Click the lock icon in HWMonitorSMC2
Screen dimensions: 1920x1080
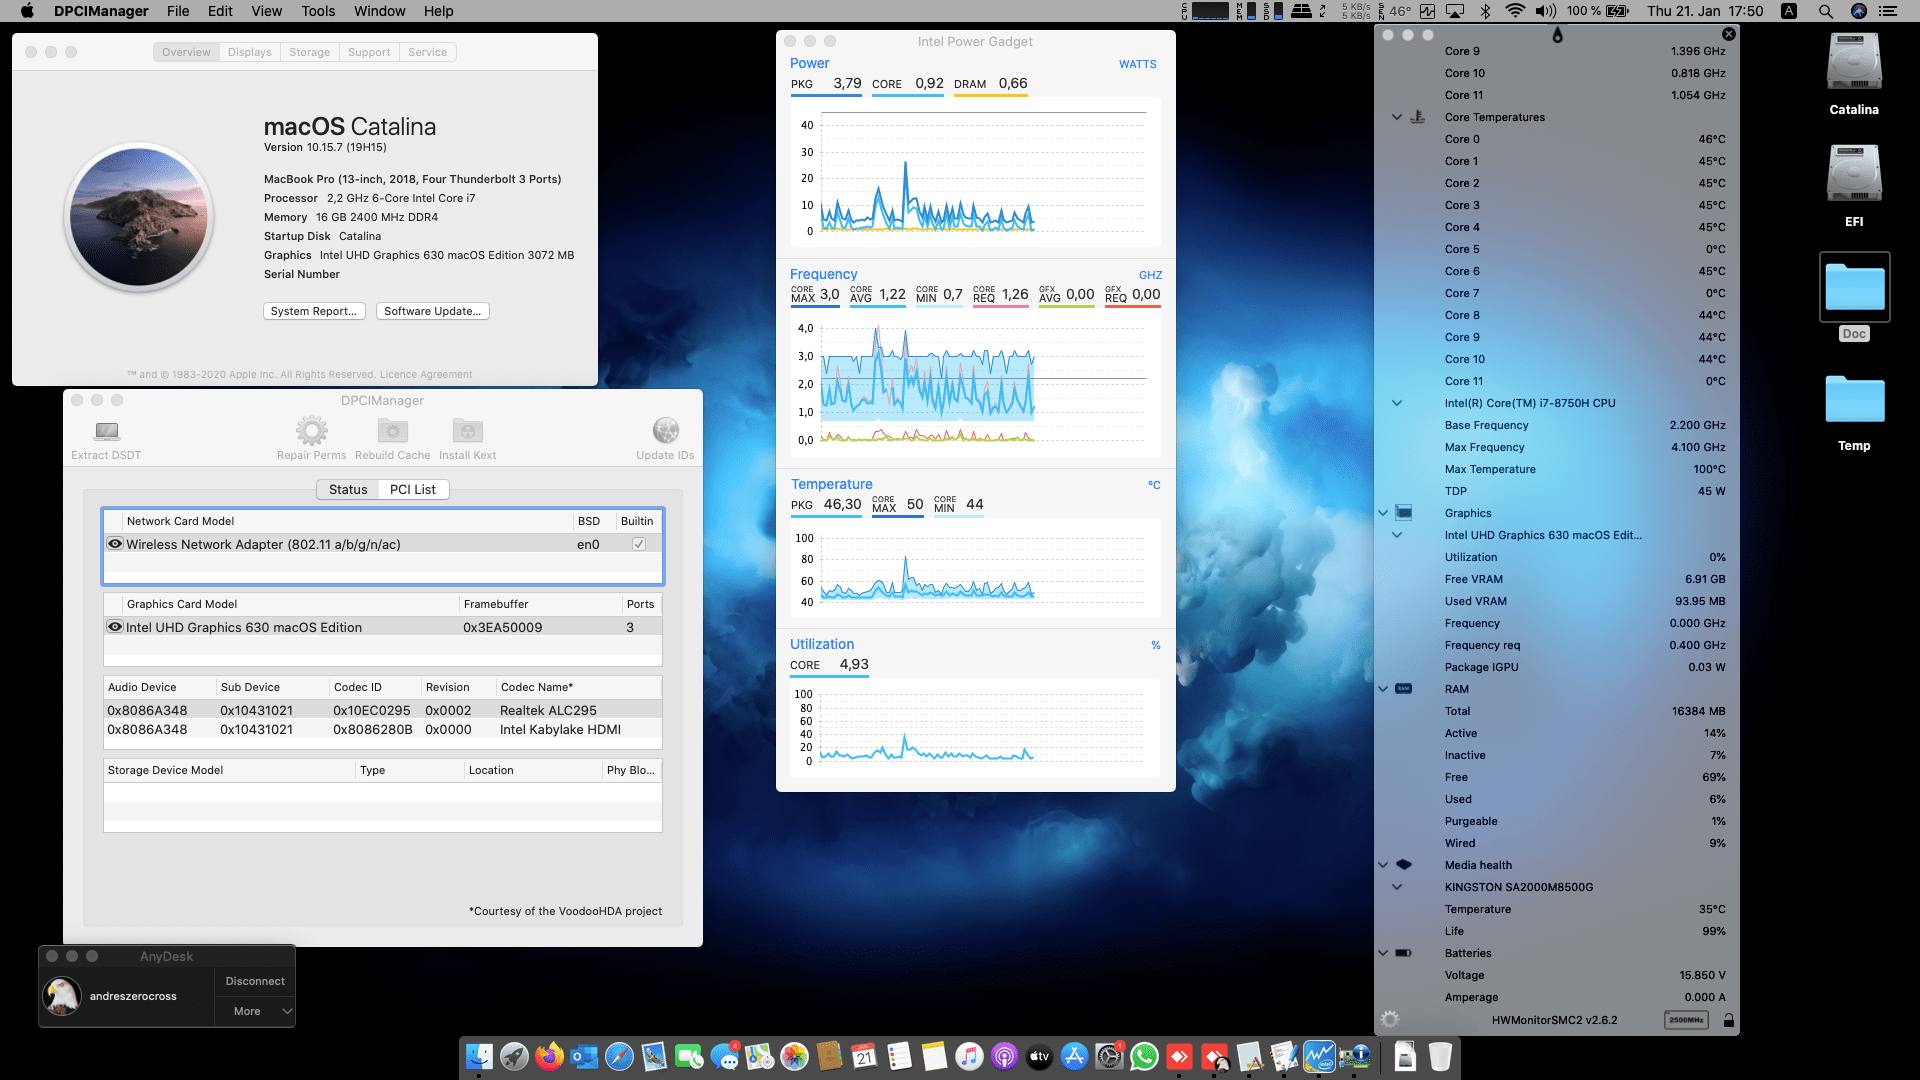1728,1020
